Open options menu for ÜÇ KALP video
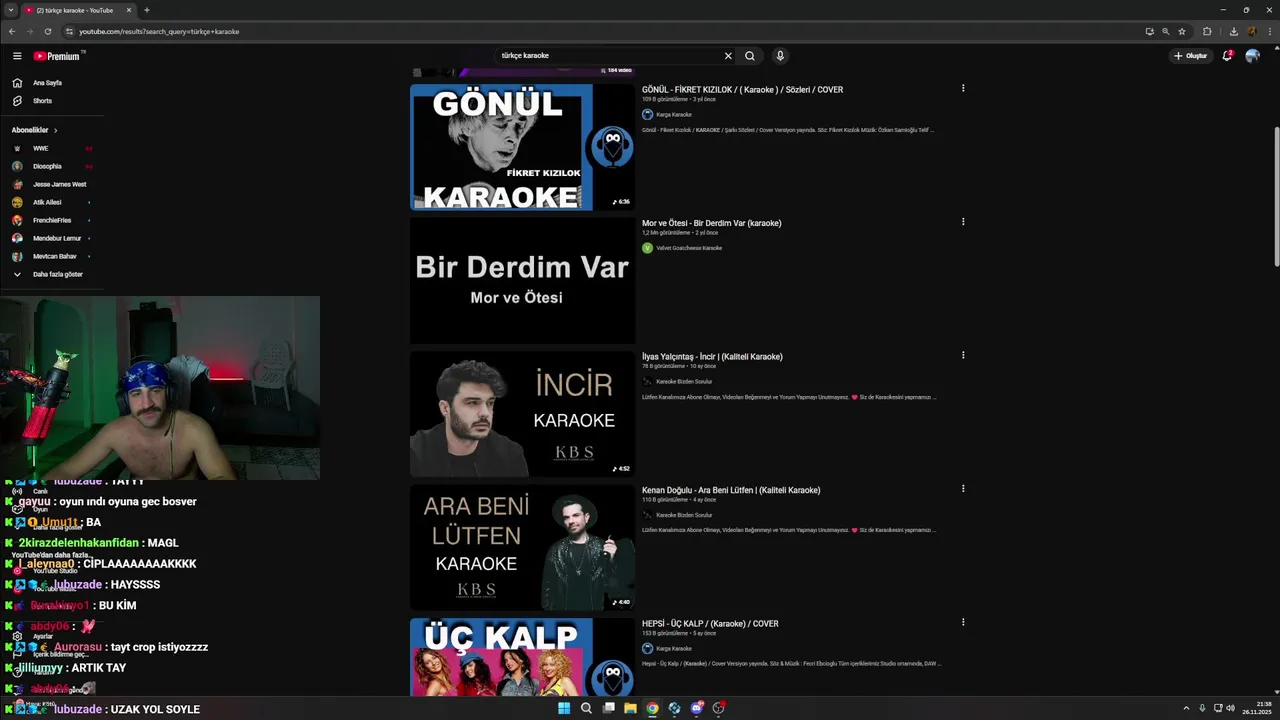Screen dimensions: 1280x720 (963, 622)
